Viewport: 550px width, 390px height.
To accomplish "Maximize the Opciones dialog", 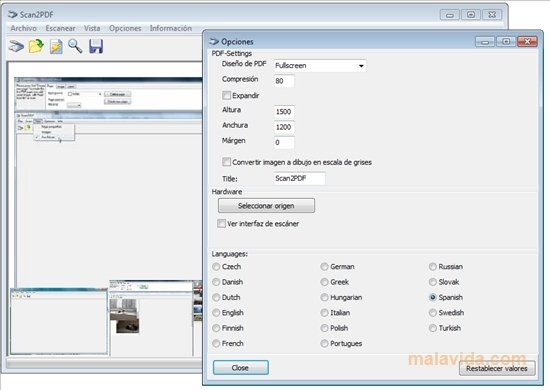I will 506,42.
